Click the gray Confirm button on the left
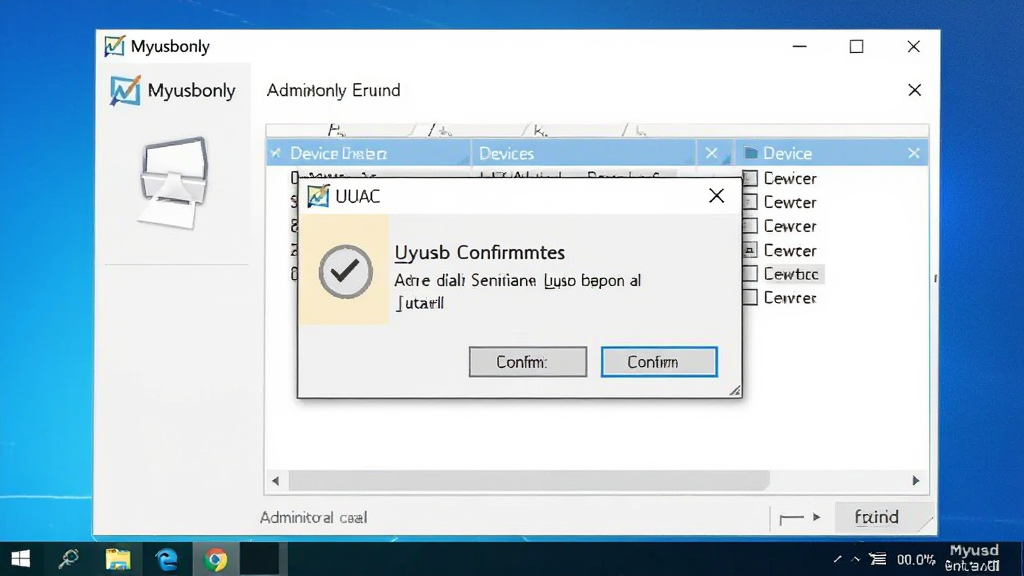The width and height of the screenshot is (1024, 576). coord(528,362)
